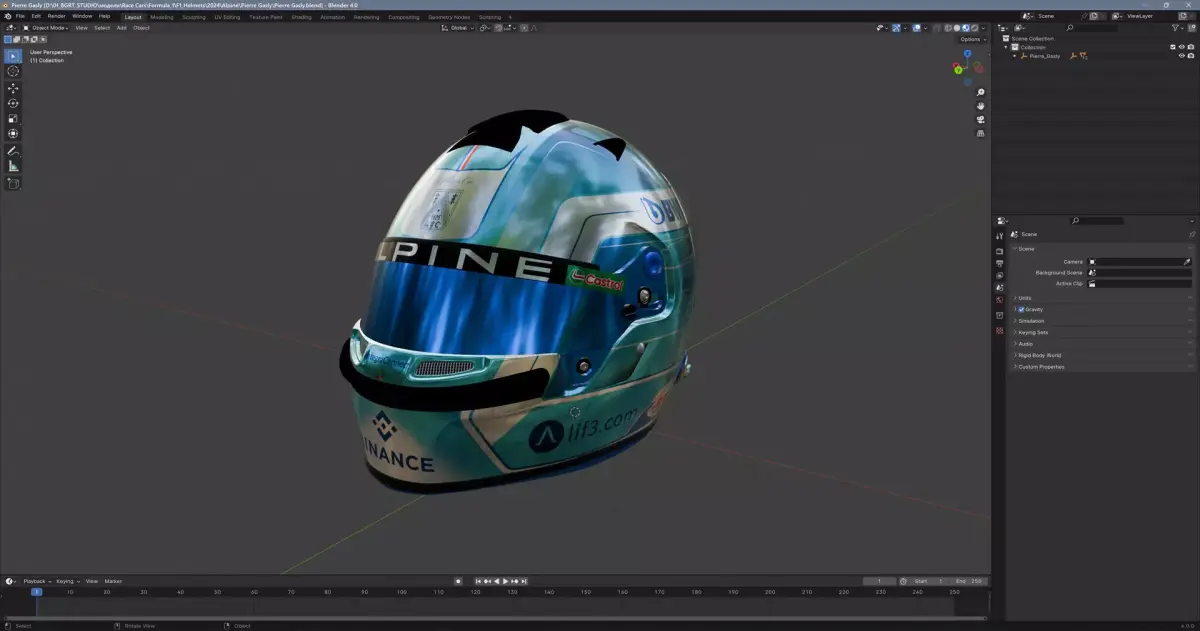
Task: Open the viewport Add menu
Action: click(x=121, y=28)
